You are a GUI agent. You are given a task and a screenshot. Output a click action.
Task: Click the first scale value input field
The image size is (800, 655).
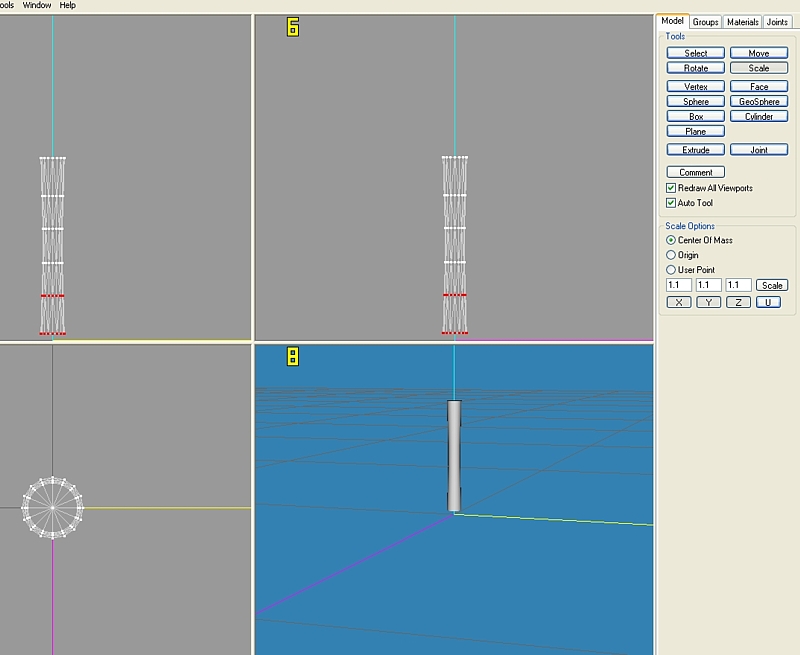[x=679, y=285]
